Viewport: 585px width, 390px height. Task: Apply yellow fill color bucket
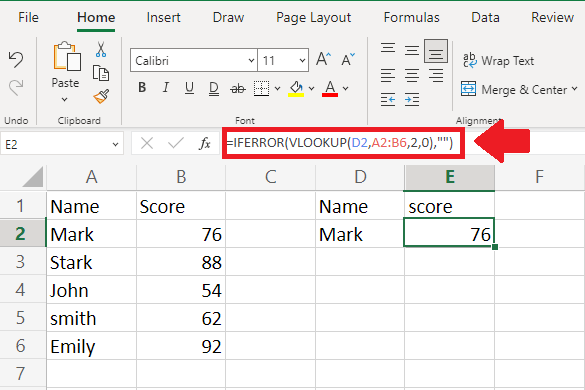point(296,89)
